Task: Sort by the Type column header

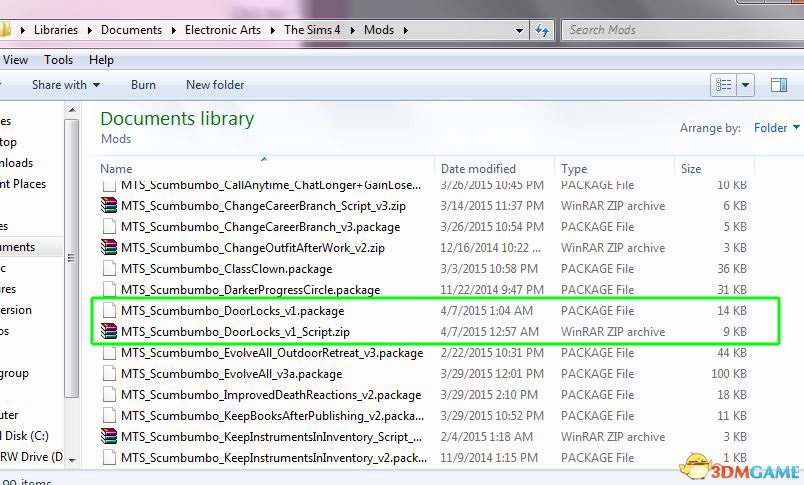Action: [x=574, y=169]
